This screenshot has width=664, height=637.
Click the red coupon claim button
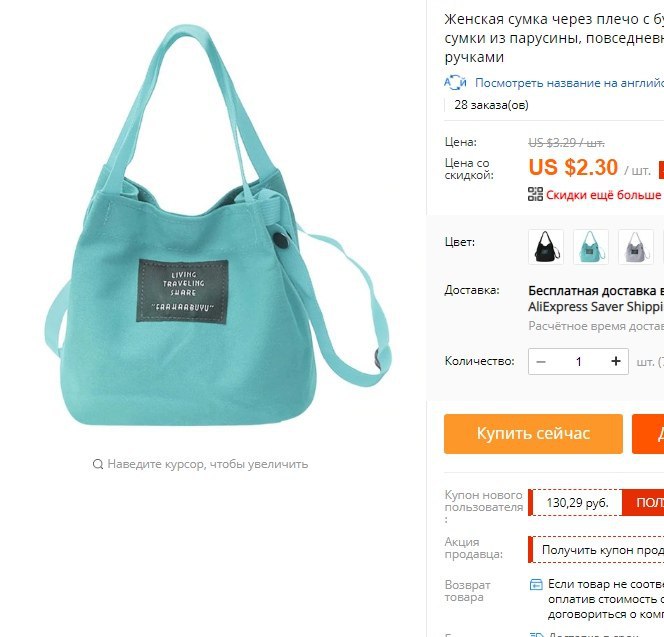(x=643, y=503)
